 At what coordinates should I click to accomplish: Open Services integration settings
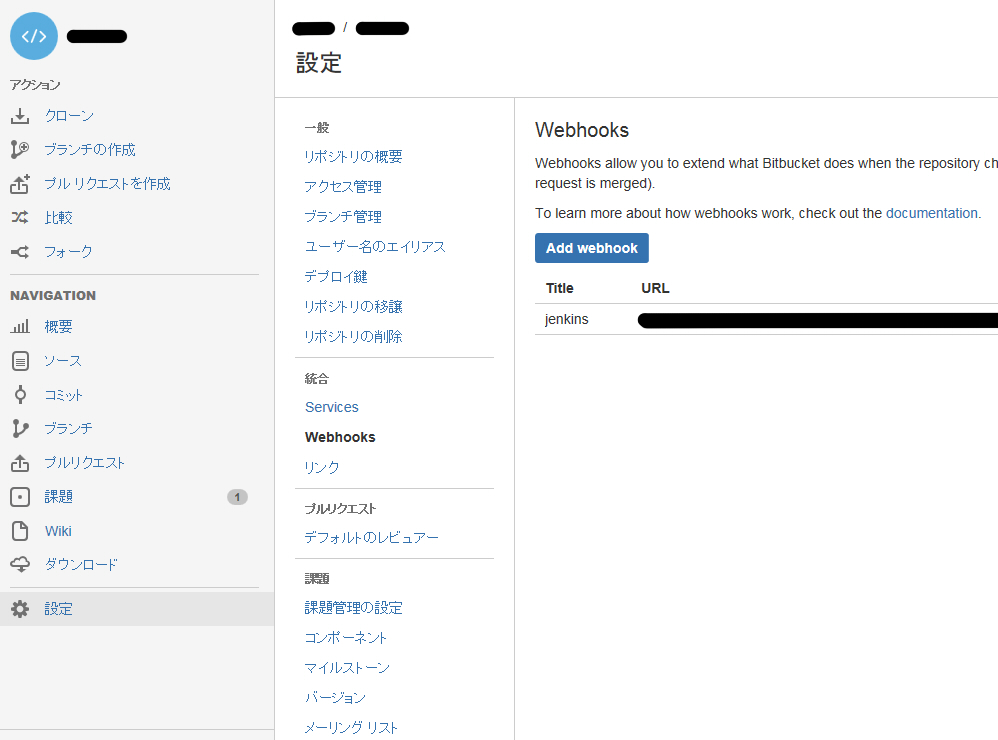pyautogui.click(x=332, y=407)
